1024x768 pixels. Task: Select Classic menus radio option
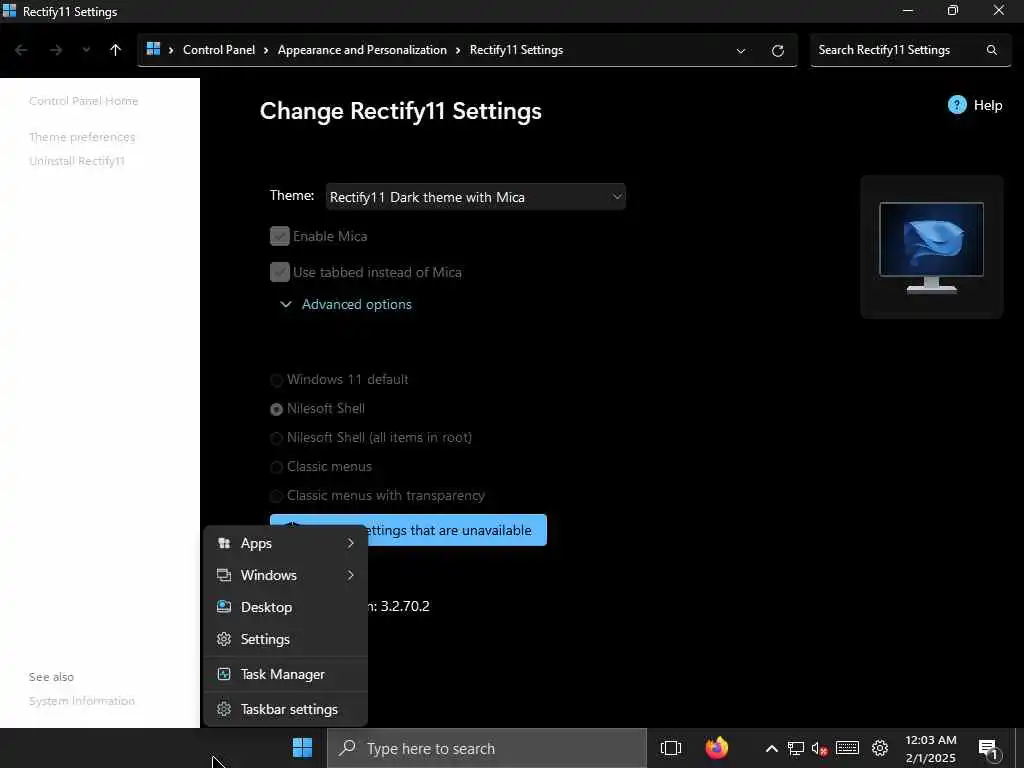coord(276,467)
